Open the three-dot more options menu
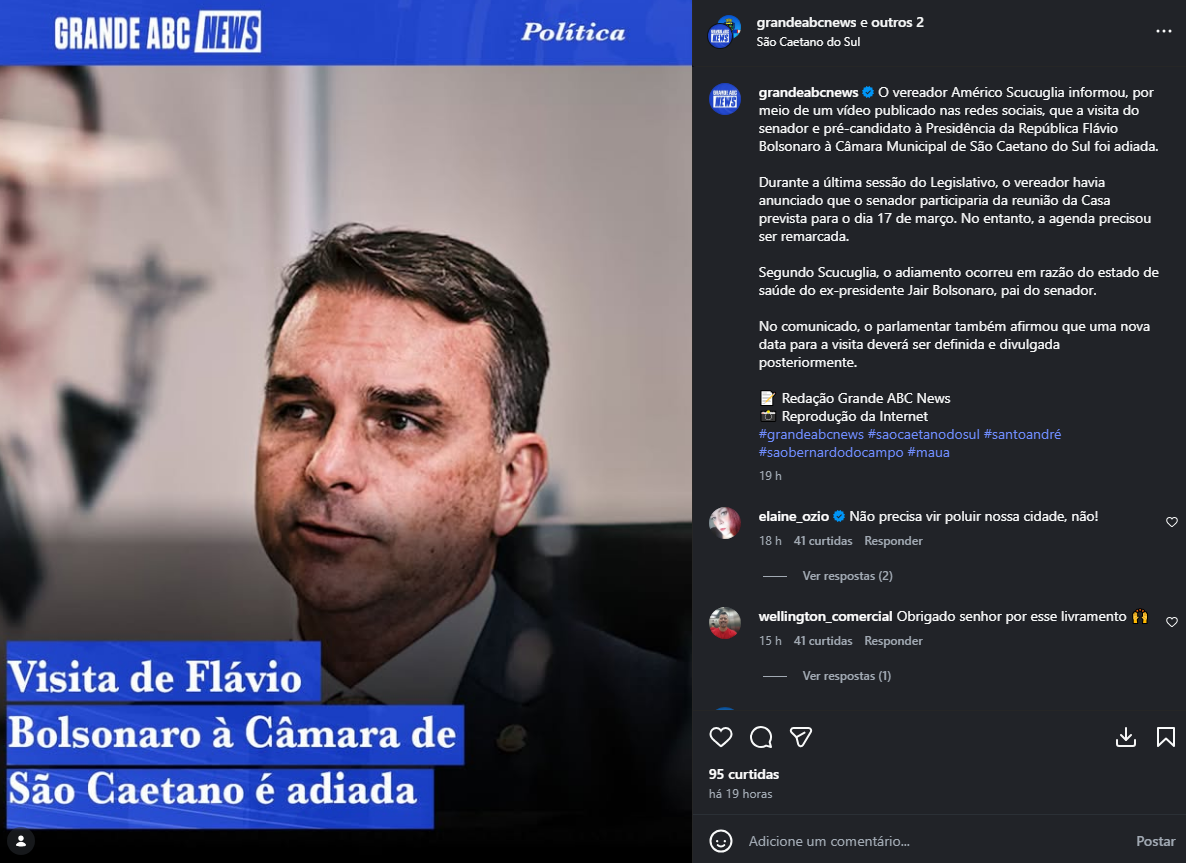Viewport: 1186px width, 863px height. (x=1163, y=31)
